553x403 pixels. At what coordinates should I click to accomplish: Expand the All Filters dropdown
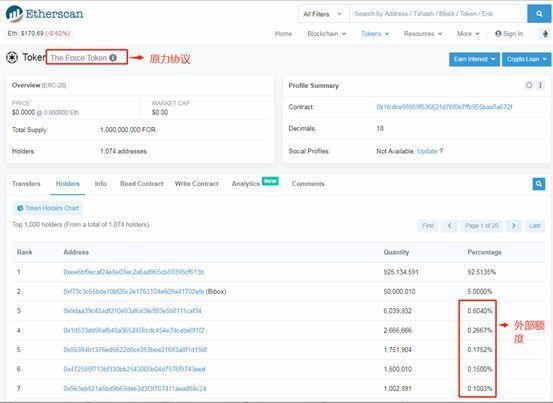[x=323, y=14]
